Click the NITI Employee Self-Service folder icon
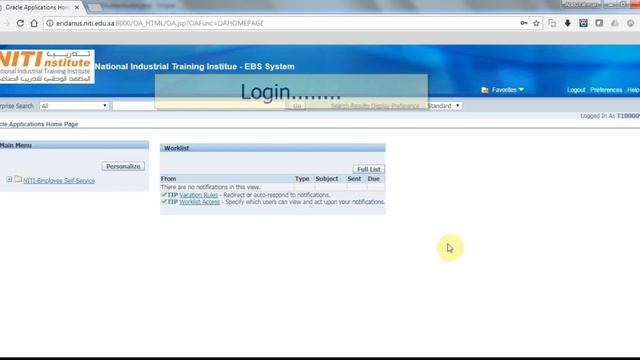The image size is (640, 360). pyautogui.click(x=18, y=179)
